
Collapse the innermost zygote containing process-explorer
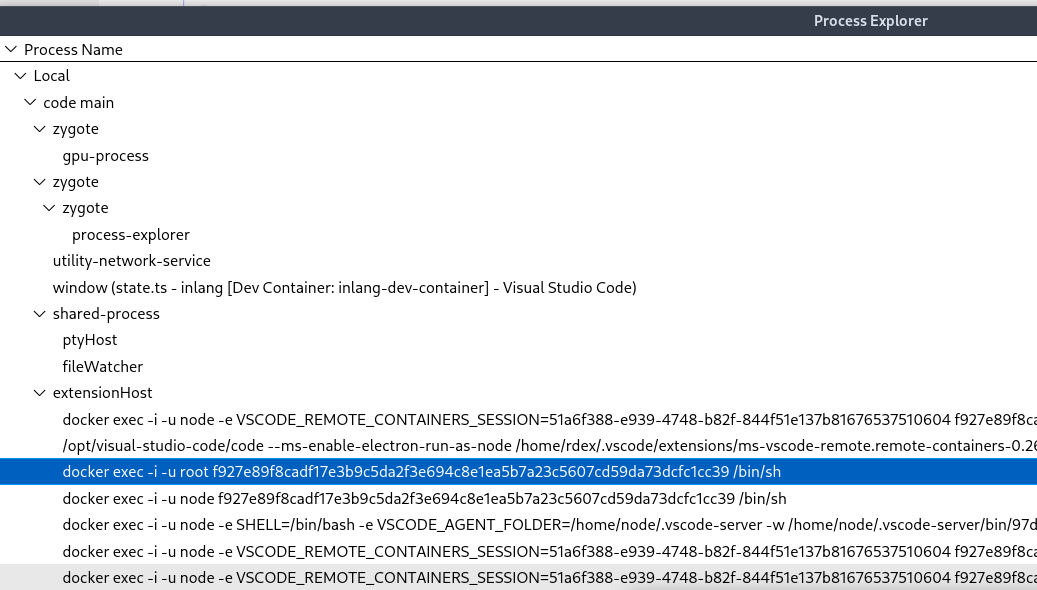point(50,207)
